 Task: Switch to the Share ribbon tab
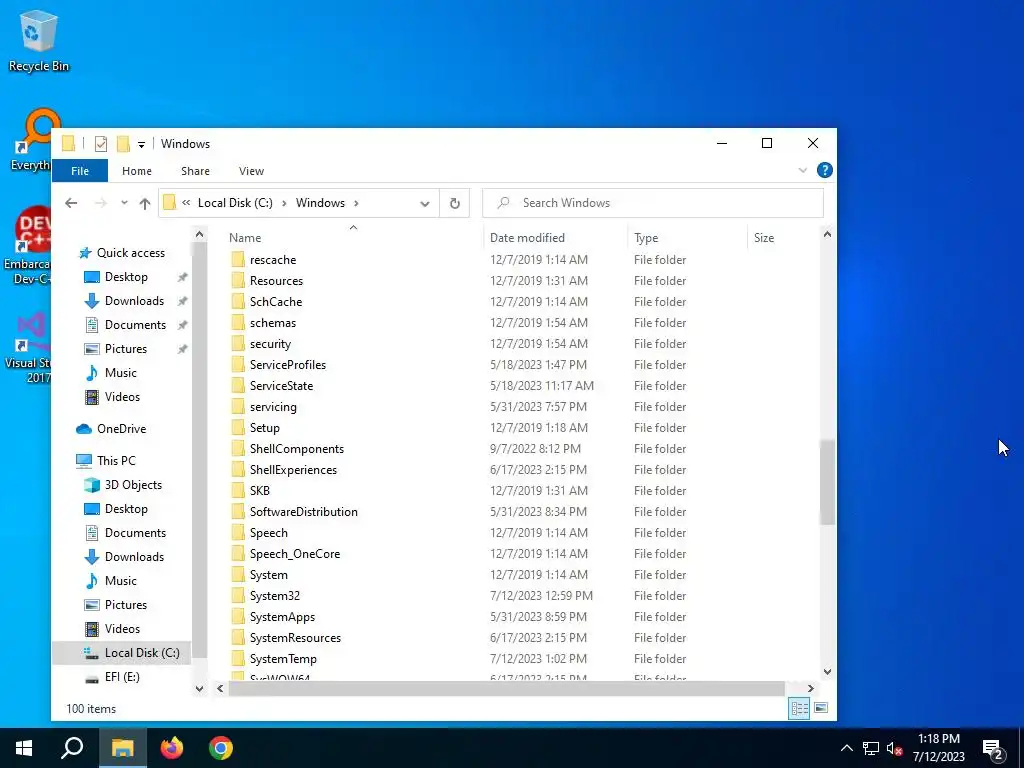(195, 171)
